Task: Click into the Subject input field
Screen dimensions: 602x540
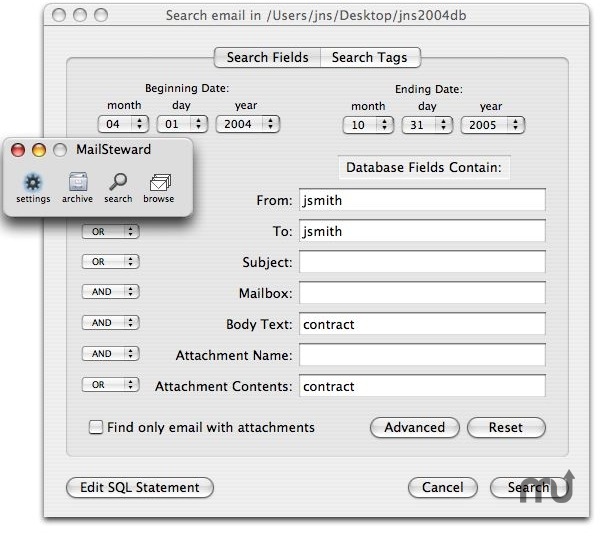Action: pos(422,262)
